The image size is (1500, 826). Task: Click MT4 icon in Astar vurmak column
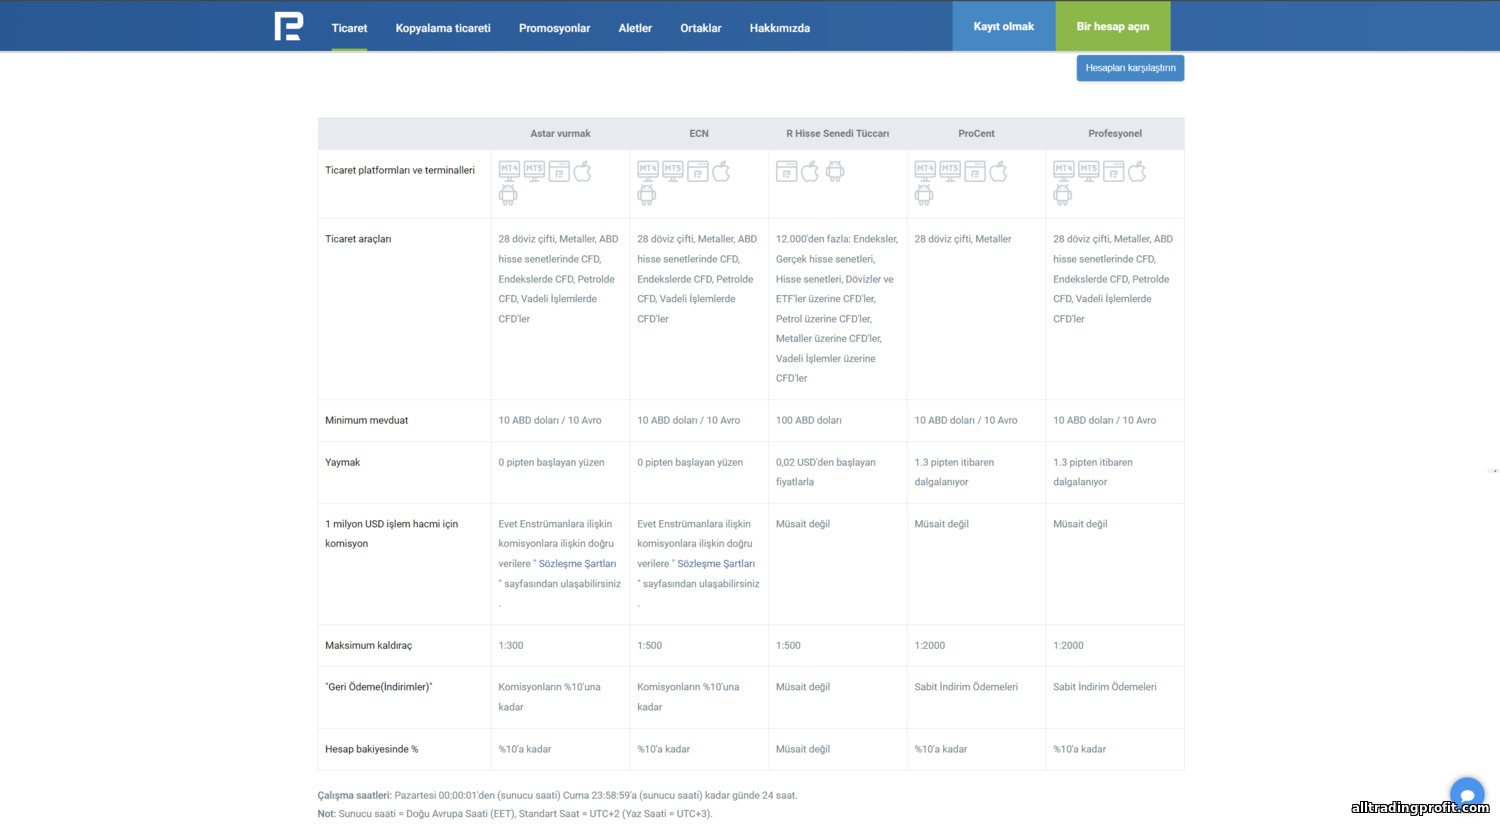pos(509,171)
